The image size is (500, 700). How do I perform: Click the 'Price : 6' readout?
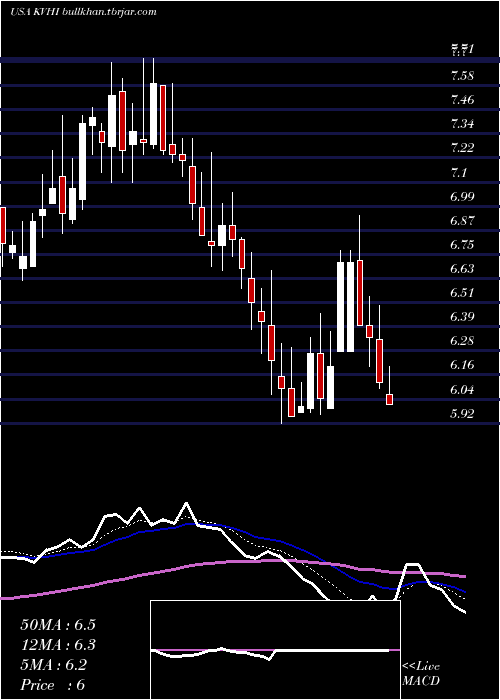pyautogui.click(x=53, y=685)
